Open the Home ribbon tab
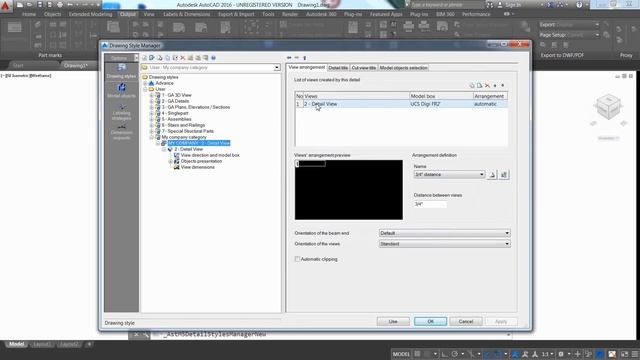Image resolution: width=640 pixels, height=360 pixels. 29,14
